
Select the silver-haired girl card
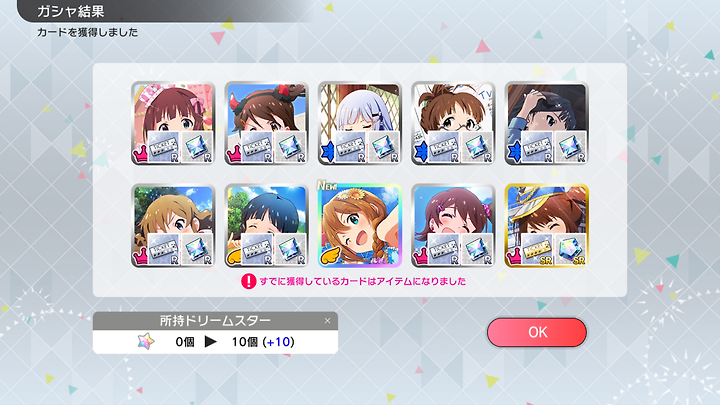(x=360, y=123)
